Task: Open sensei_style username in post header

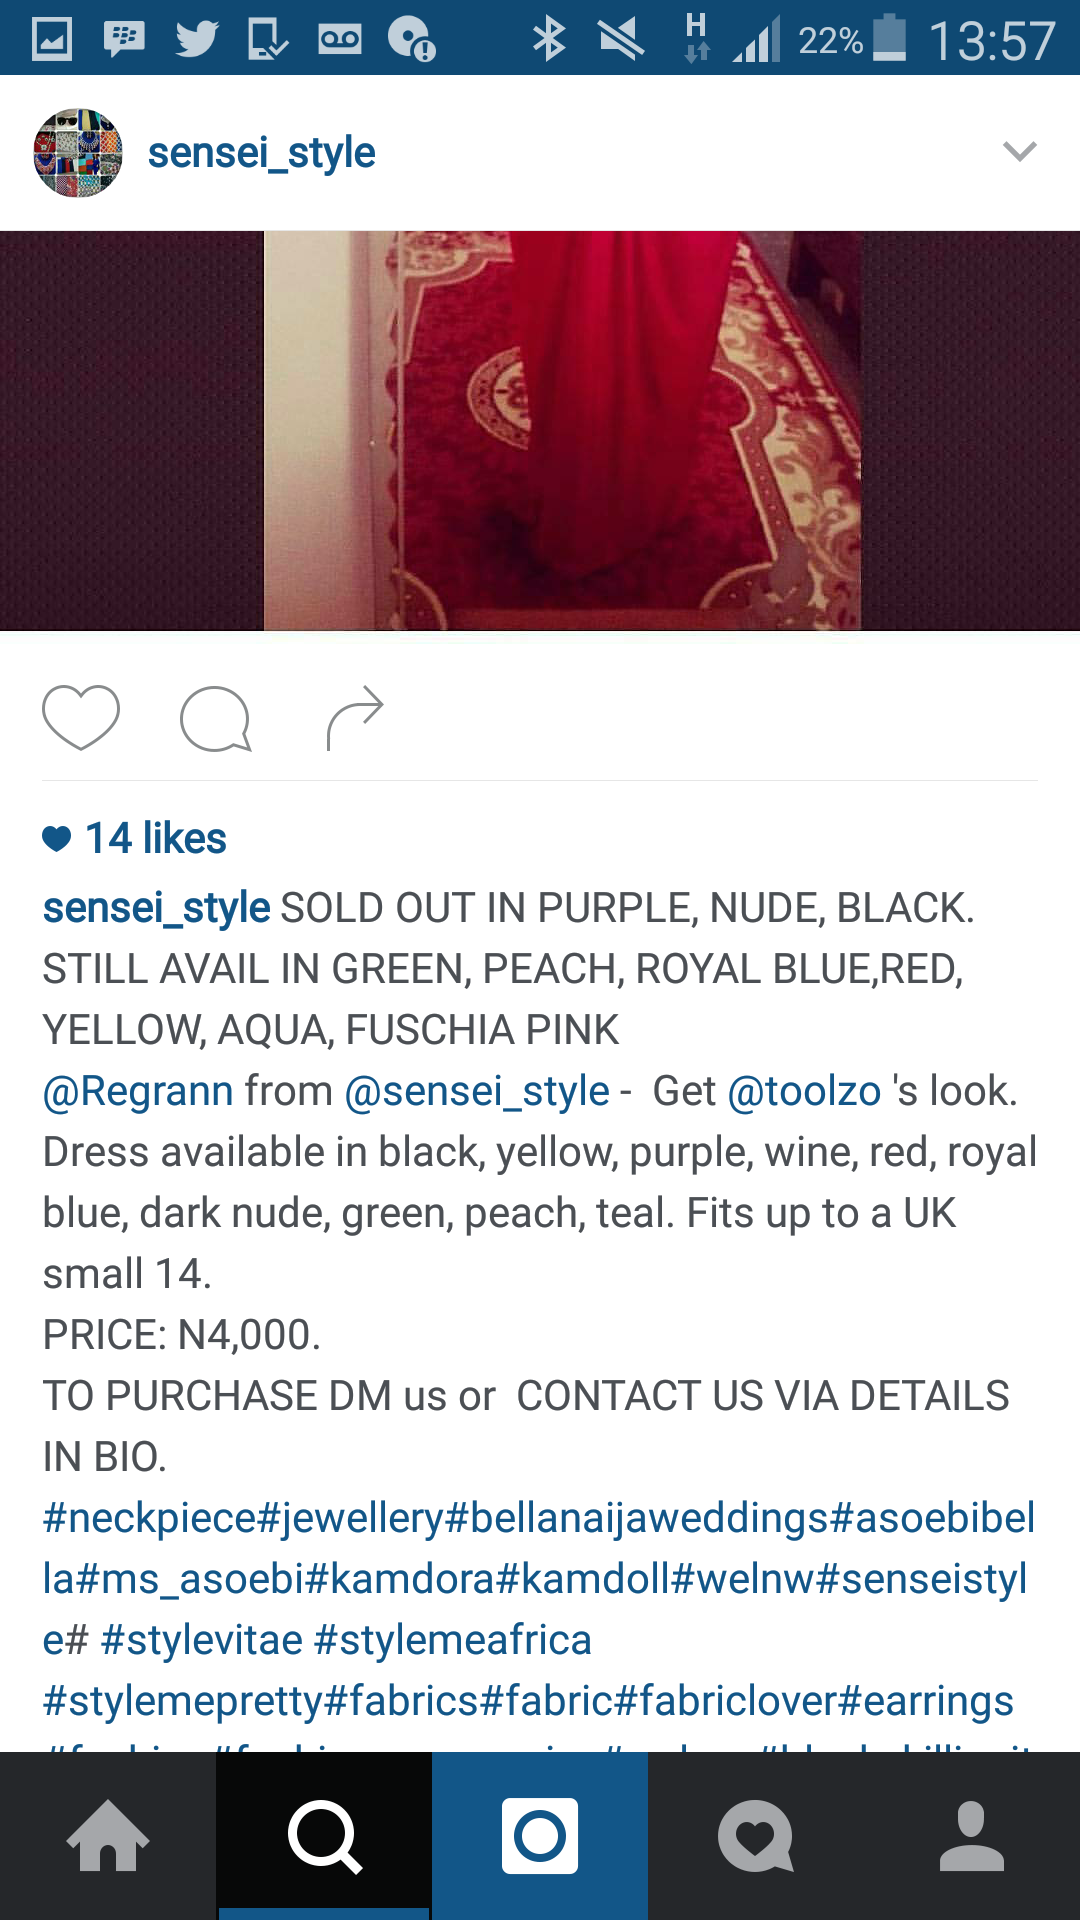Action: click(x=261, y=153)
